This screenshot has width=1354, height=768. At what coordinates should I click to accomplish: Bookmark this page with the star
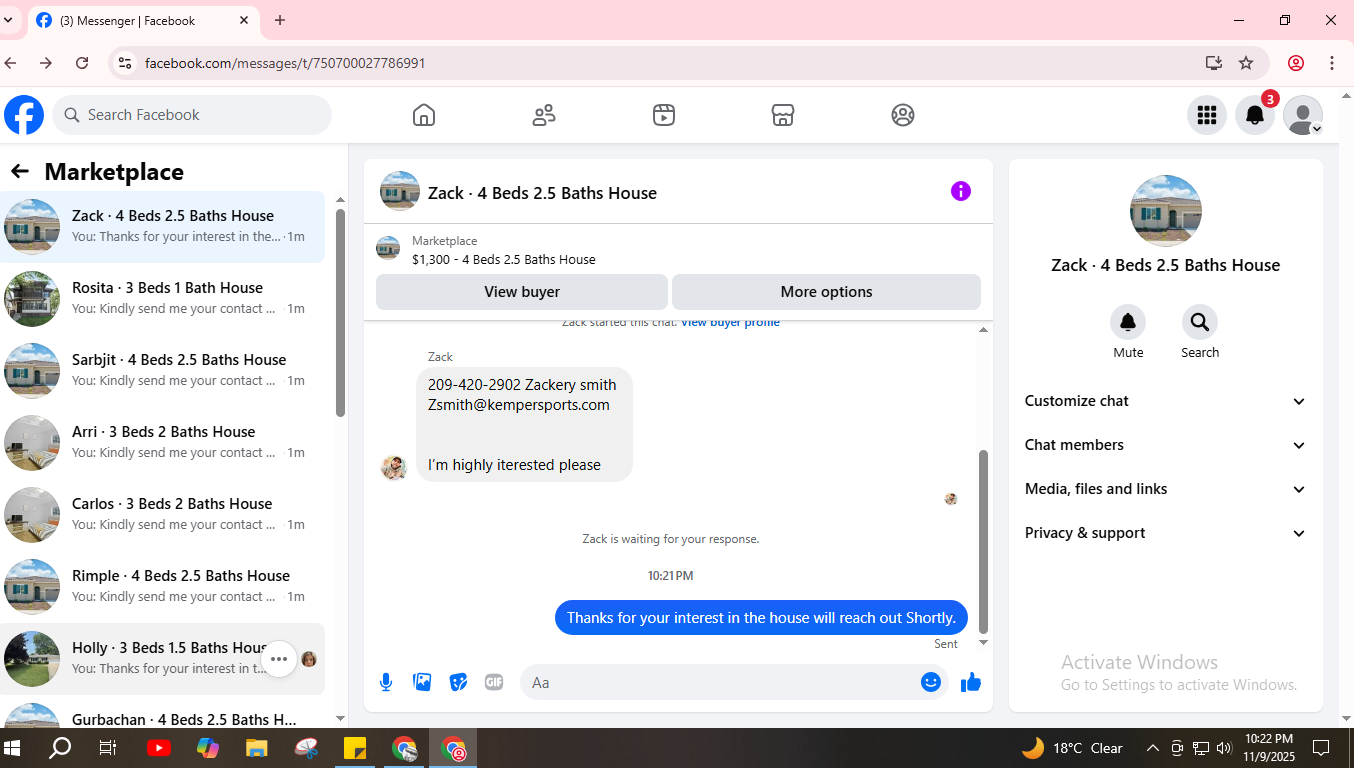(1246, 63)
